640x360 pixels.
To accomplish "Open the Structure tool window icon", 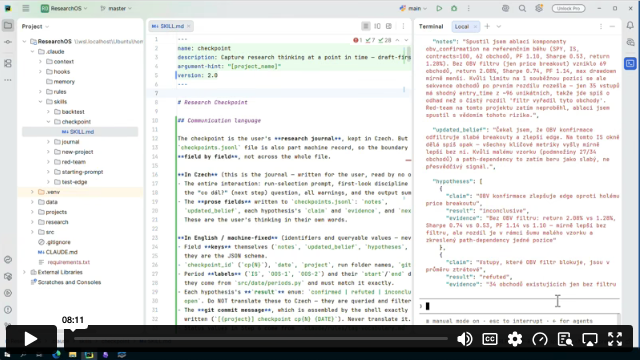I will (8, 63).
